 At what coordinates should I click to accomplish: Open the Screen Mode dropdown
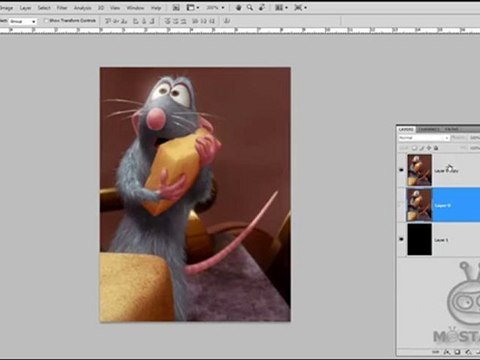click(300, 8)
